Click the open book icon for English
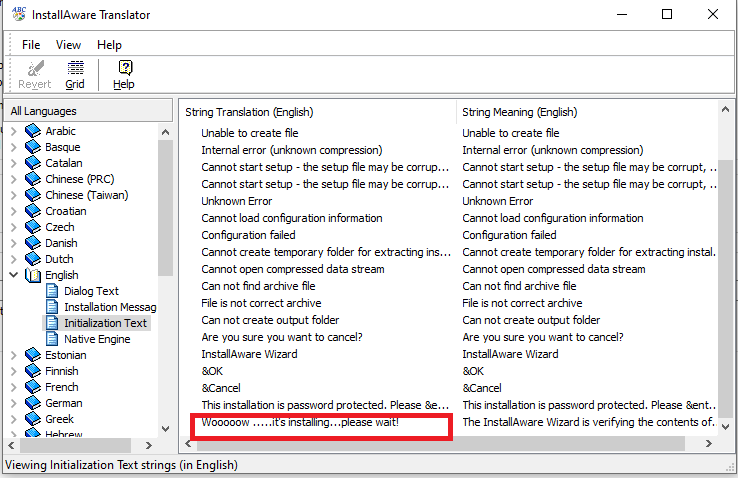The width and height of the screenshot is (738, 478). pos(32,275)
